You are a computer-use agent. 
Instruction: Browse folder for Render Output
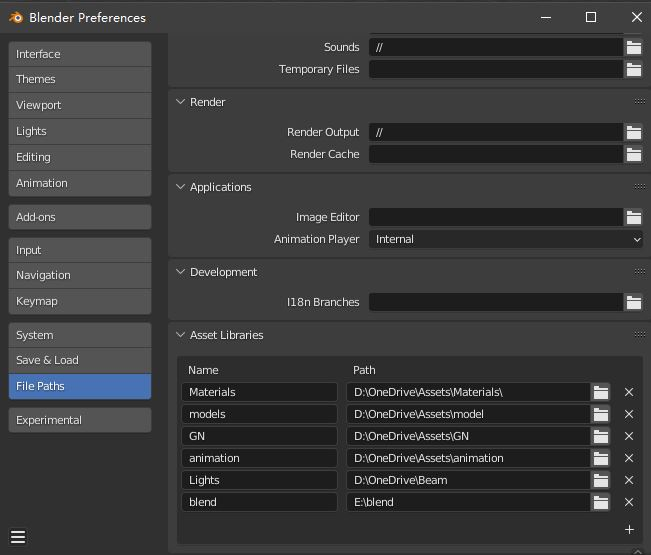click(x=633, y=132)
